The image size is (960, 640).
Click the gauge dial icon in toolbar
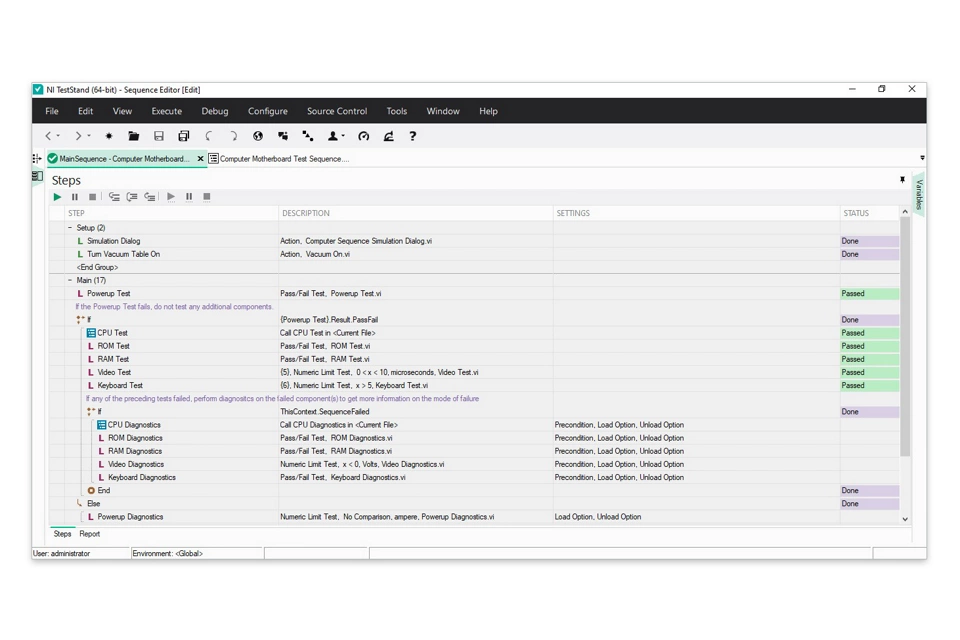point(364,136)
